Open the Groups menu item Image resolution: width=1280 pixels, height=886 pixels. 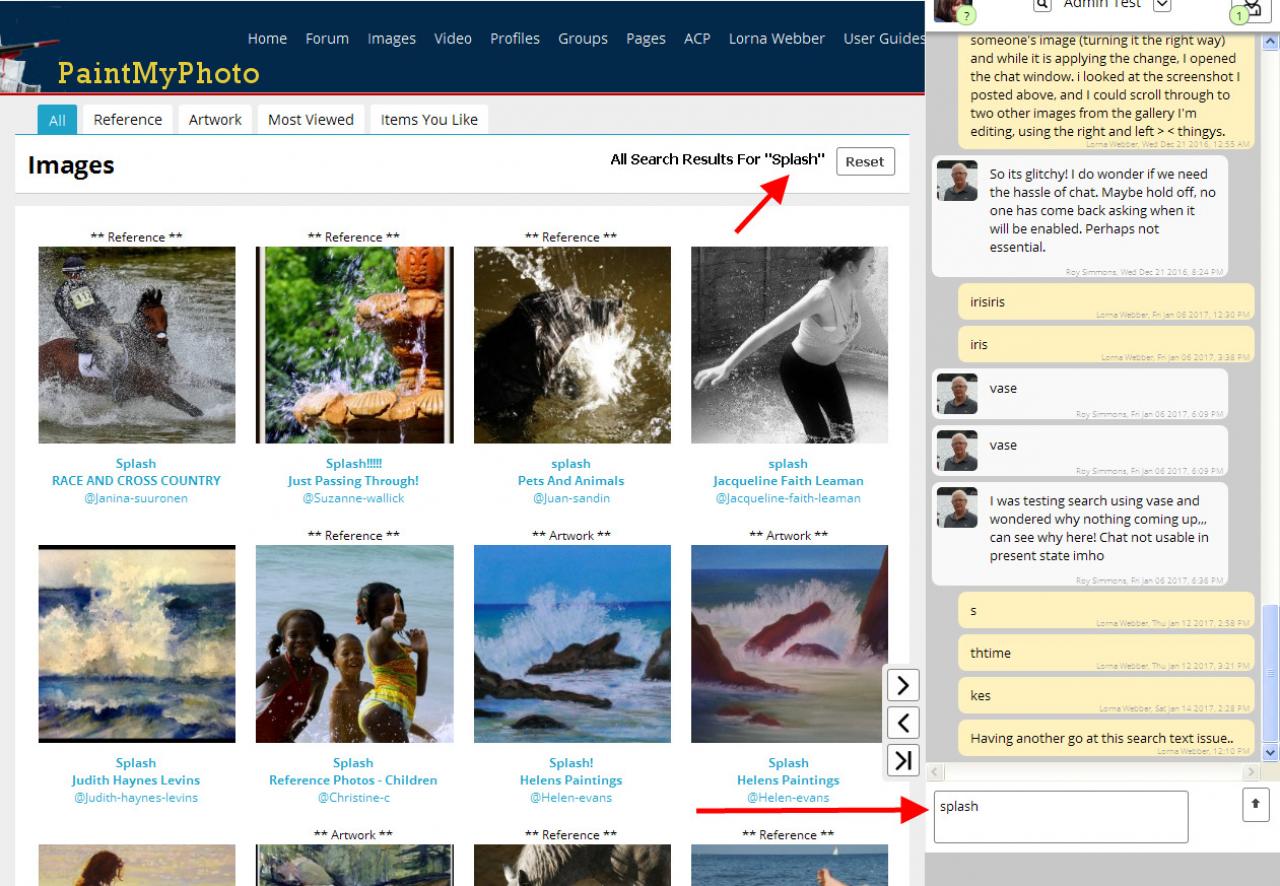point(583,39)
